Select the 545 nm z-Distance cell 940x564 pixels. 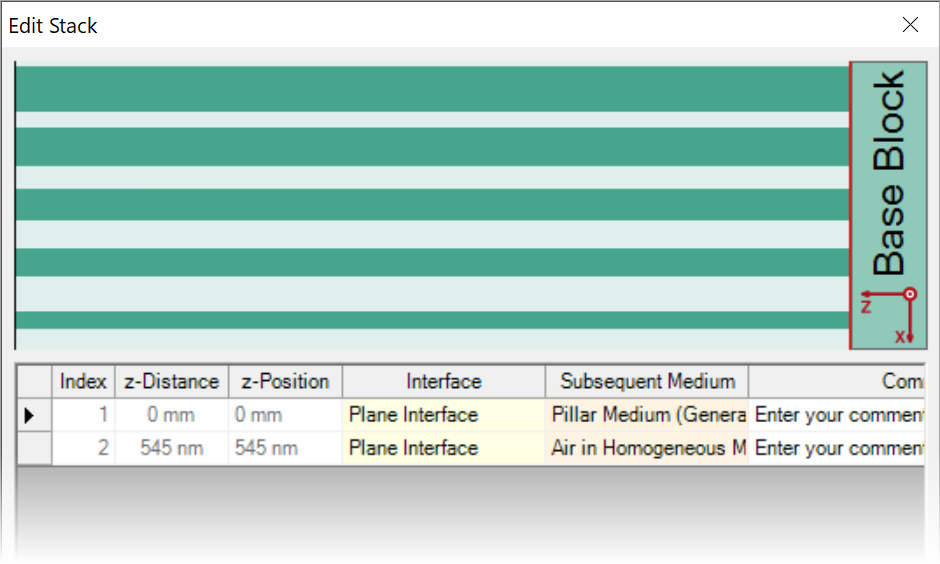click(x=171, y=448)
